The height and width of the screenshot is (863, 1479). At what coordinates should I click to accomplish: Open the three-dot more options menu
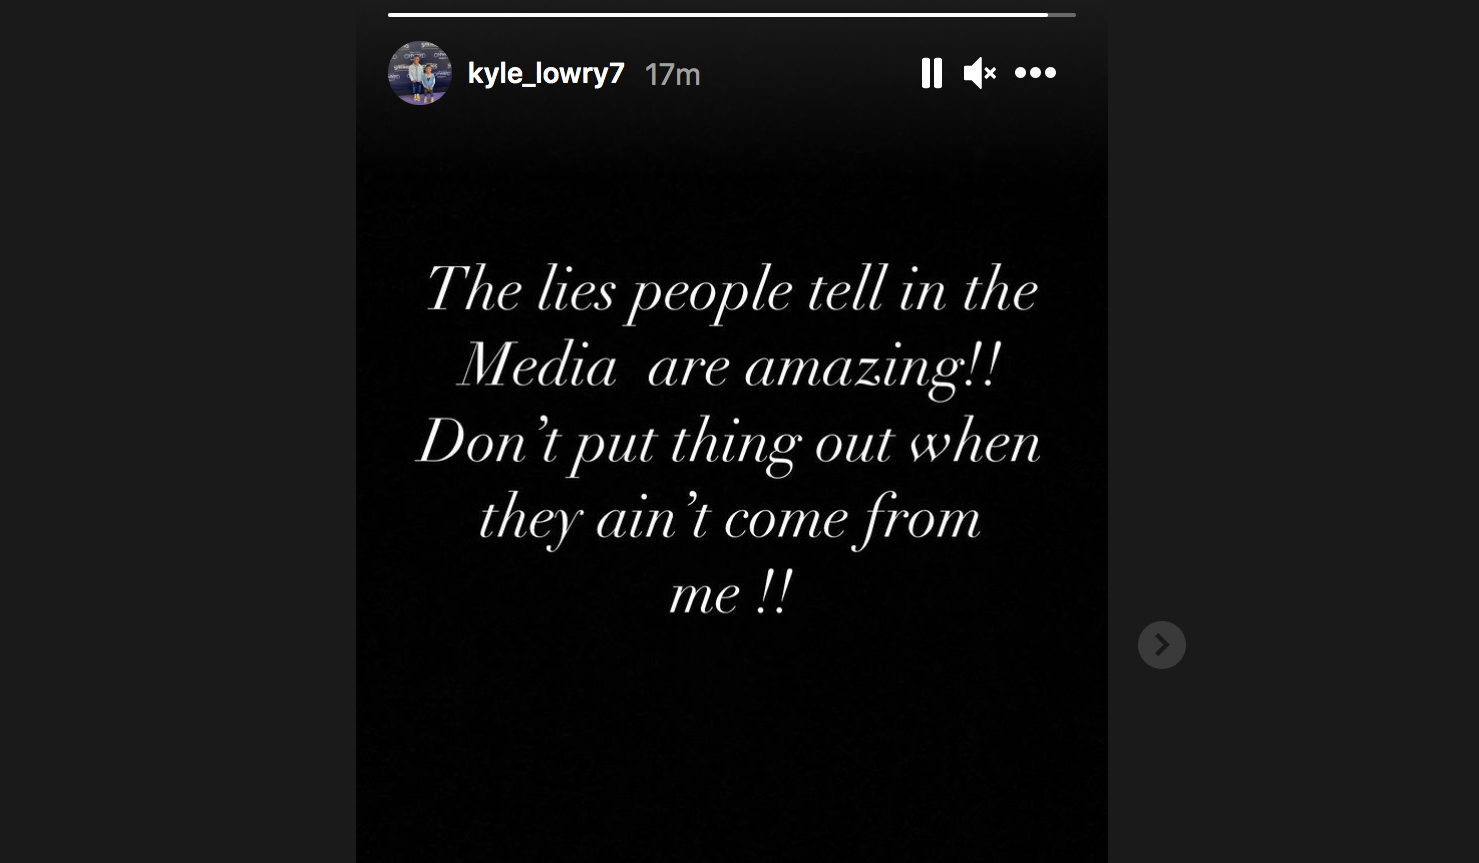1035,72
